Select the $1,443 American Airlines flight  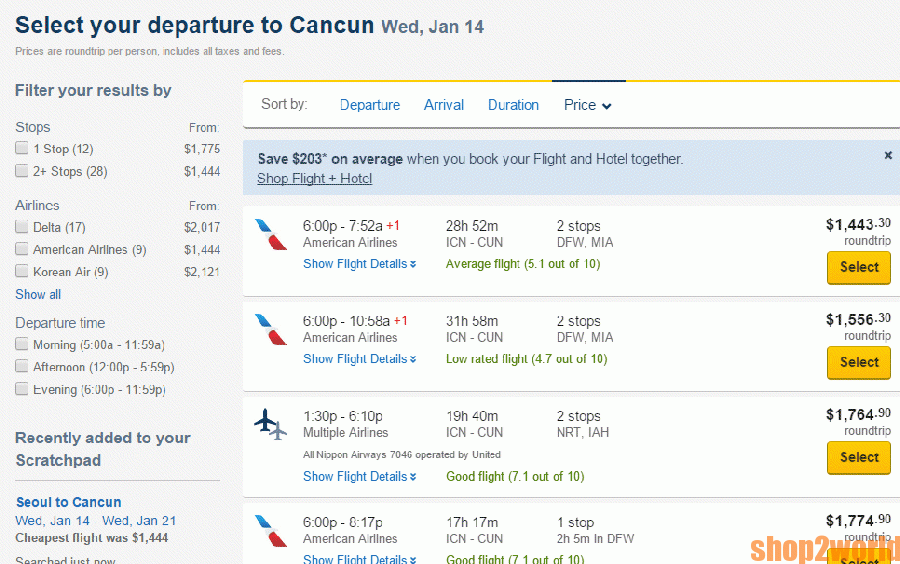click(858, 267)
